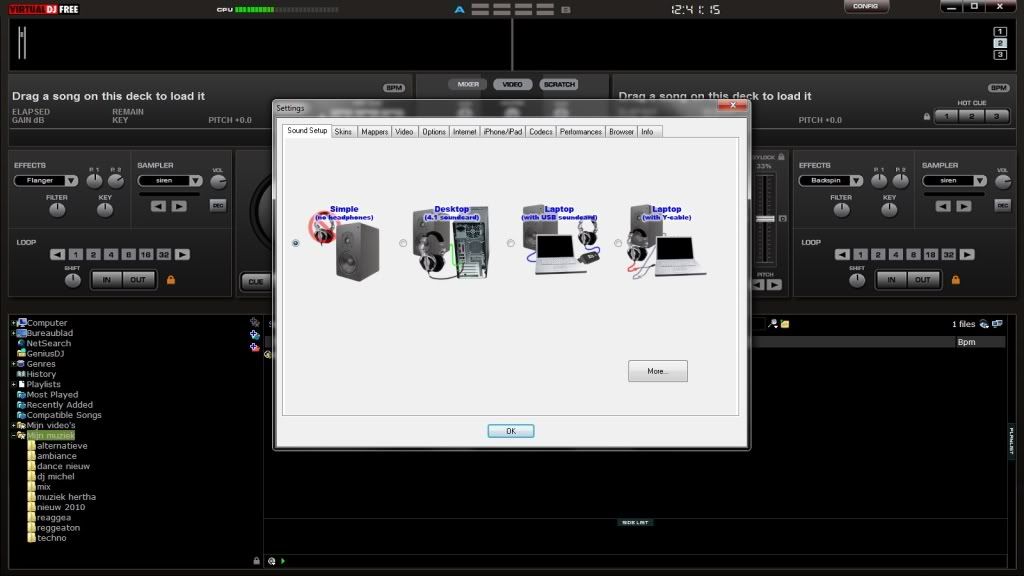The width and height of the screenshot is (1024, 576).
Task: Set right deck loop length to 16
Action: 931,255
